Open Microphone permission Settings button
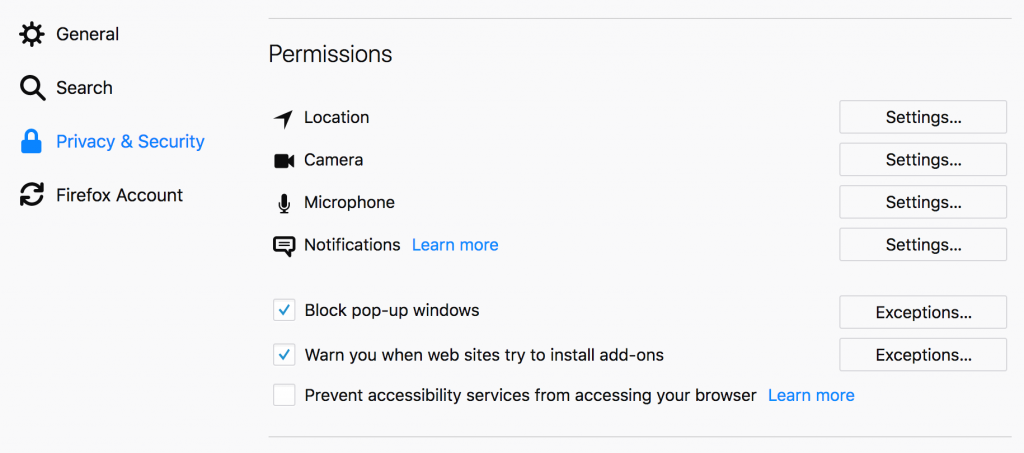Viewport: 1024px width, 453px height. (922, 202)
